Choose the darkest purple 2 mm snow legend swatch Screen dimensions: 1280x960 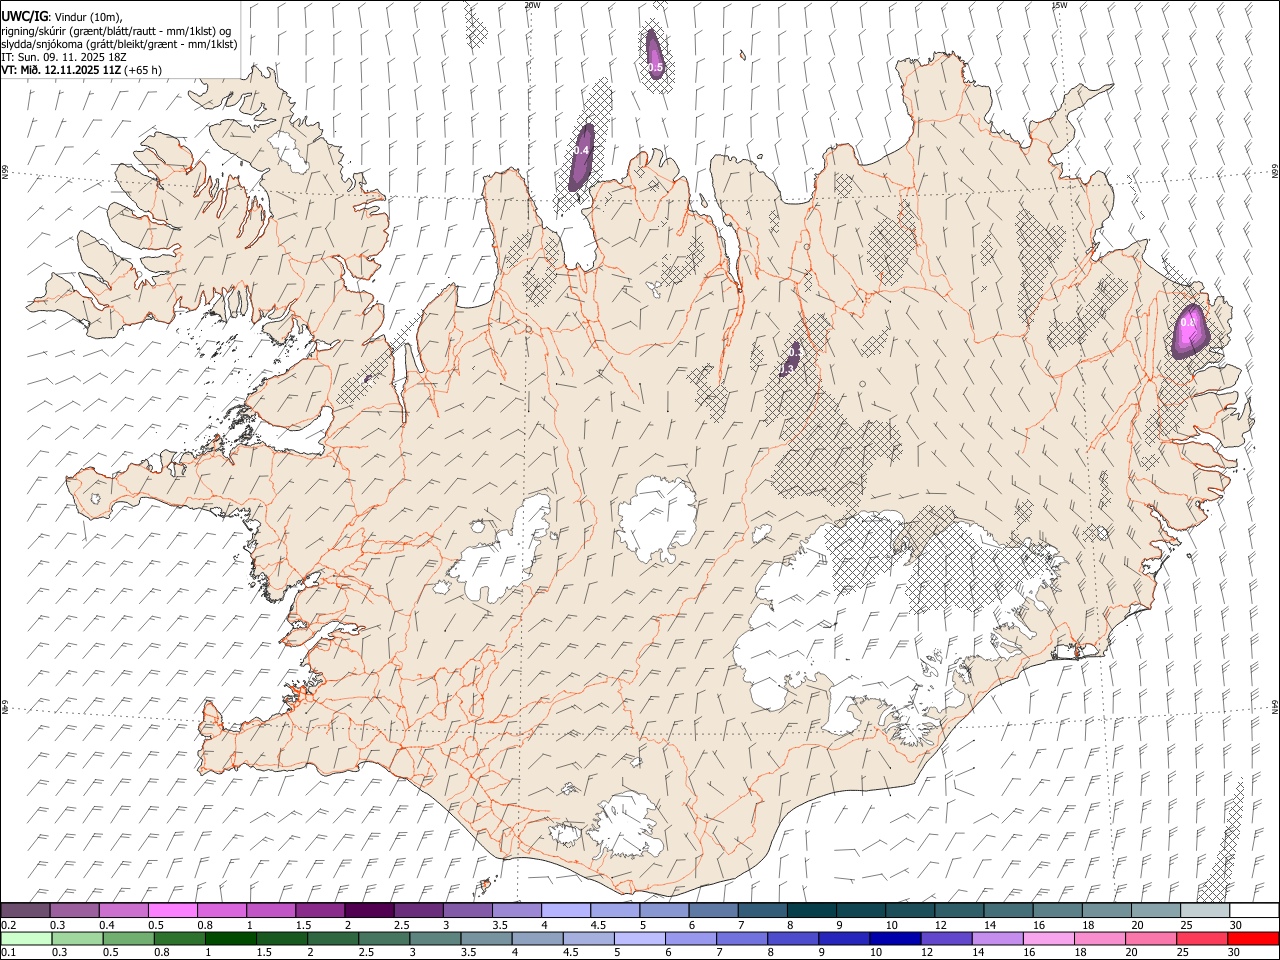[369, 911]
